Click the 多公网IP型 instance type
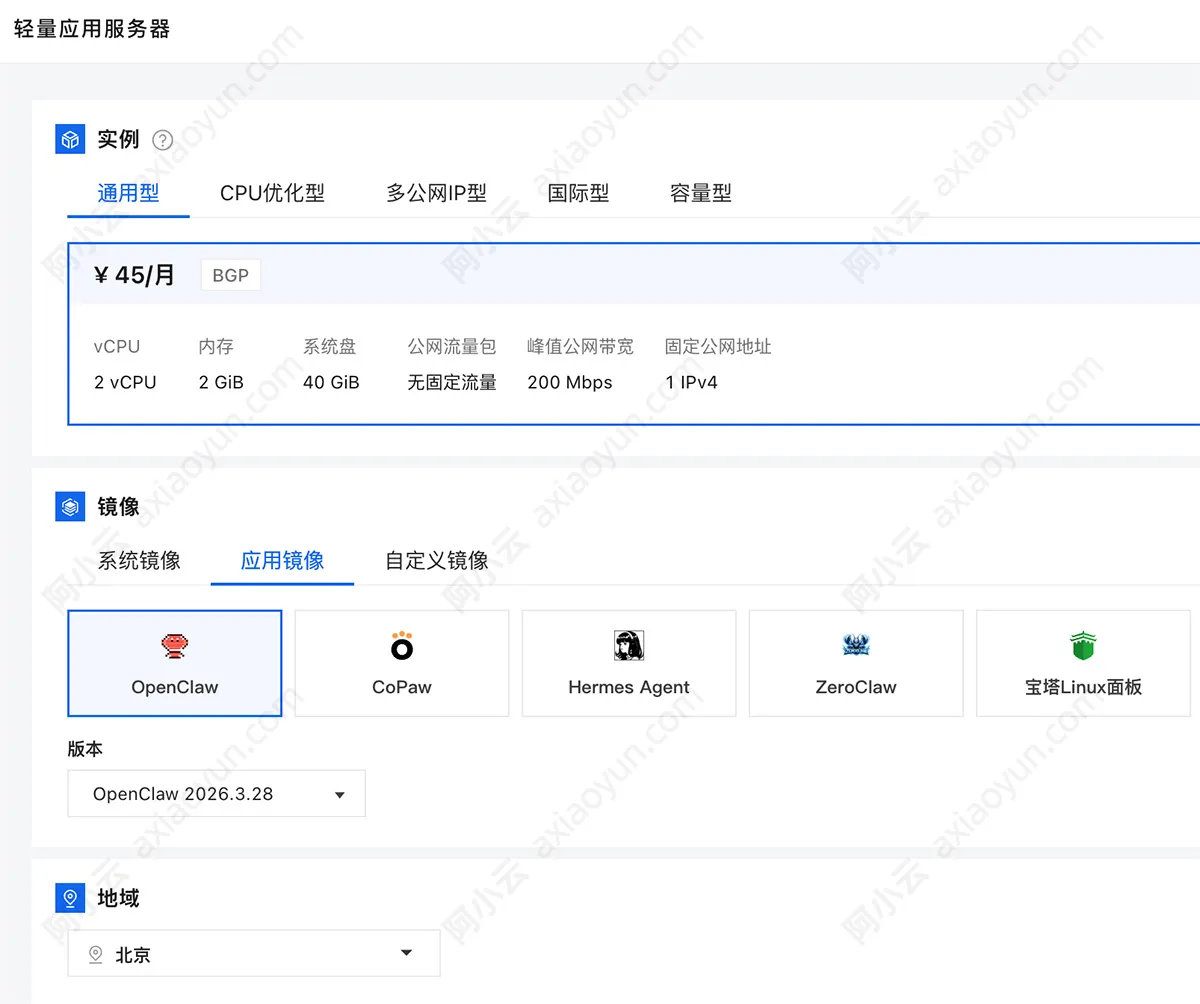Screen dimensions: 1200x1004 click(x=436, y=193)
